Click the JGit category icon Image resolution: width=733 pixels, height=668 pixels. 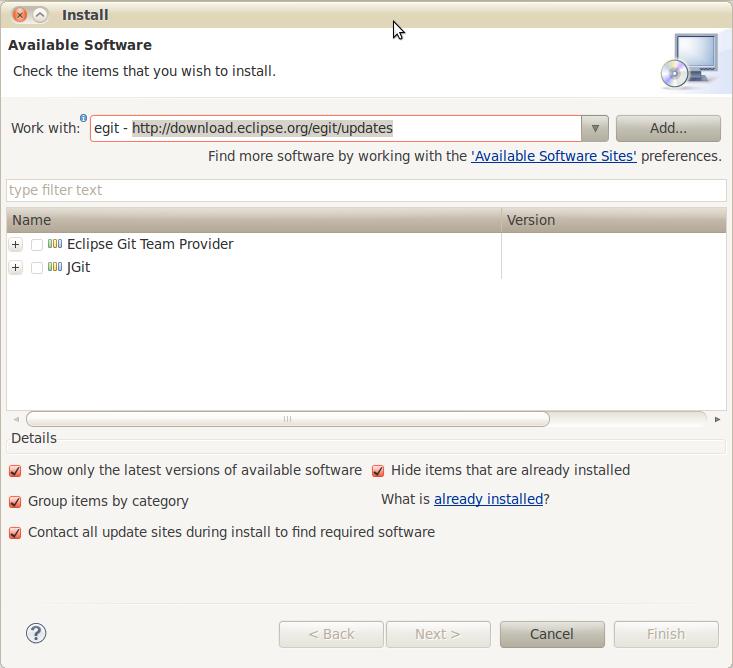55,267
